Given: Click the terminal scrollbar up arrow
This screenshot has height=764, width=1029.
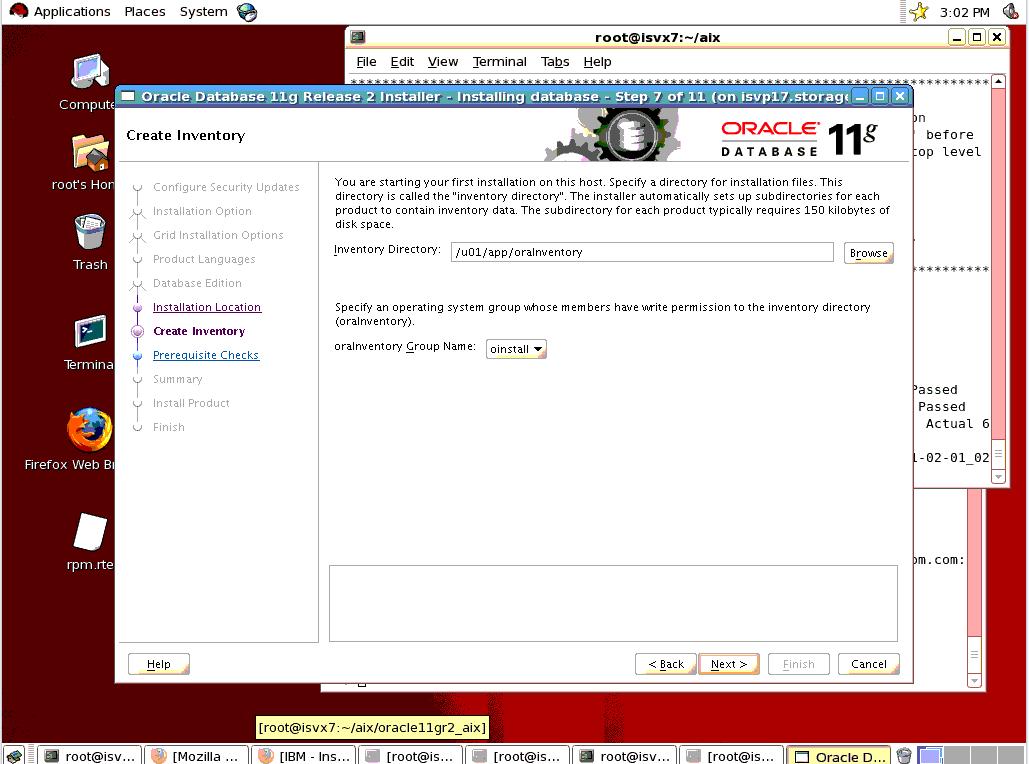Looking at the screenshot, I should [x=998, y=81].
